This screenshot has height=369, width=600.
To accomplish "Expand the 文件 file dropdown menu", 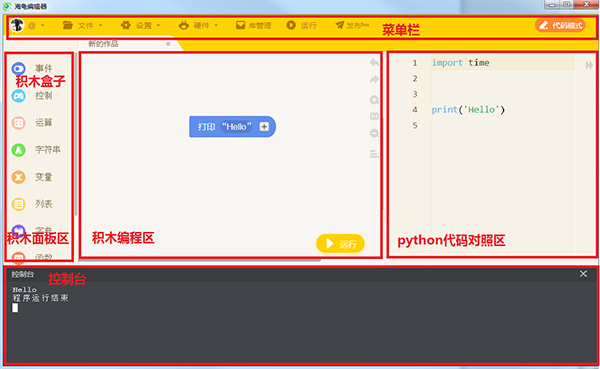I will [x=83, y=26].
